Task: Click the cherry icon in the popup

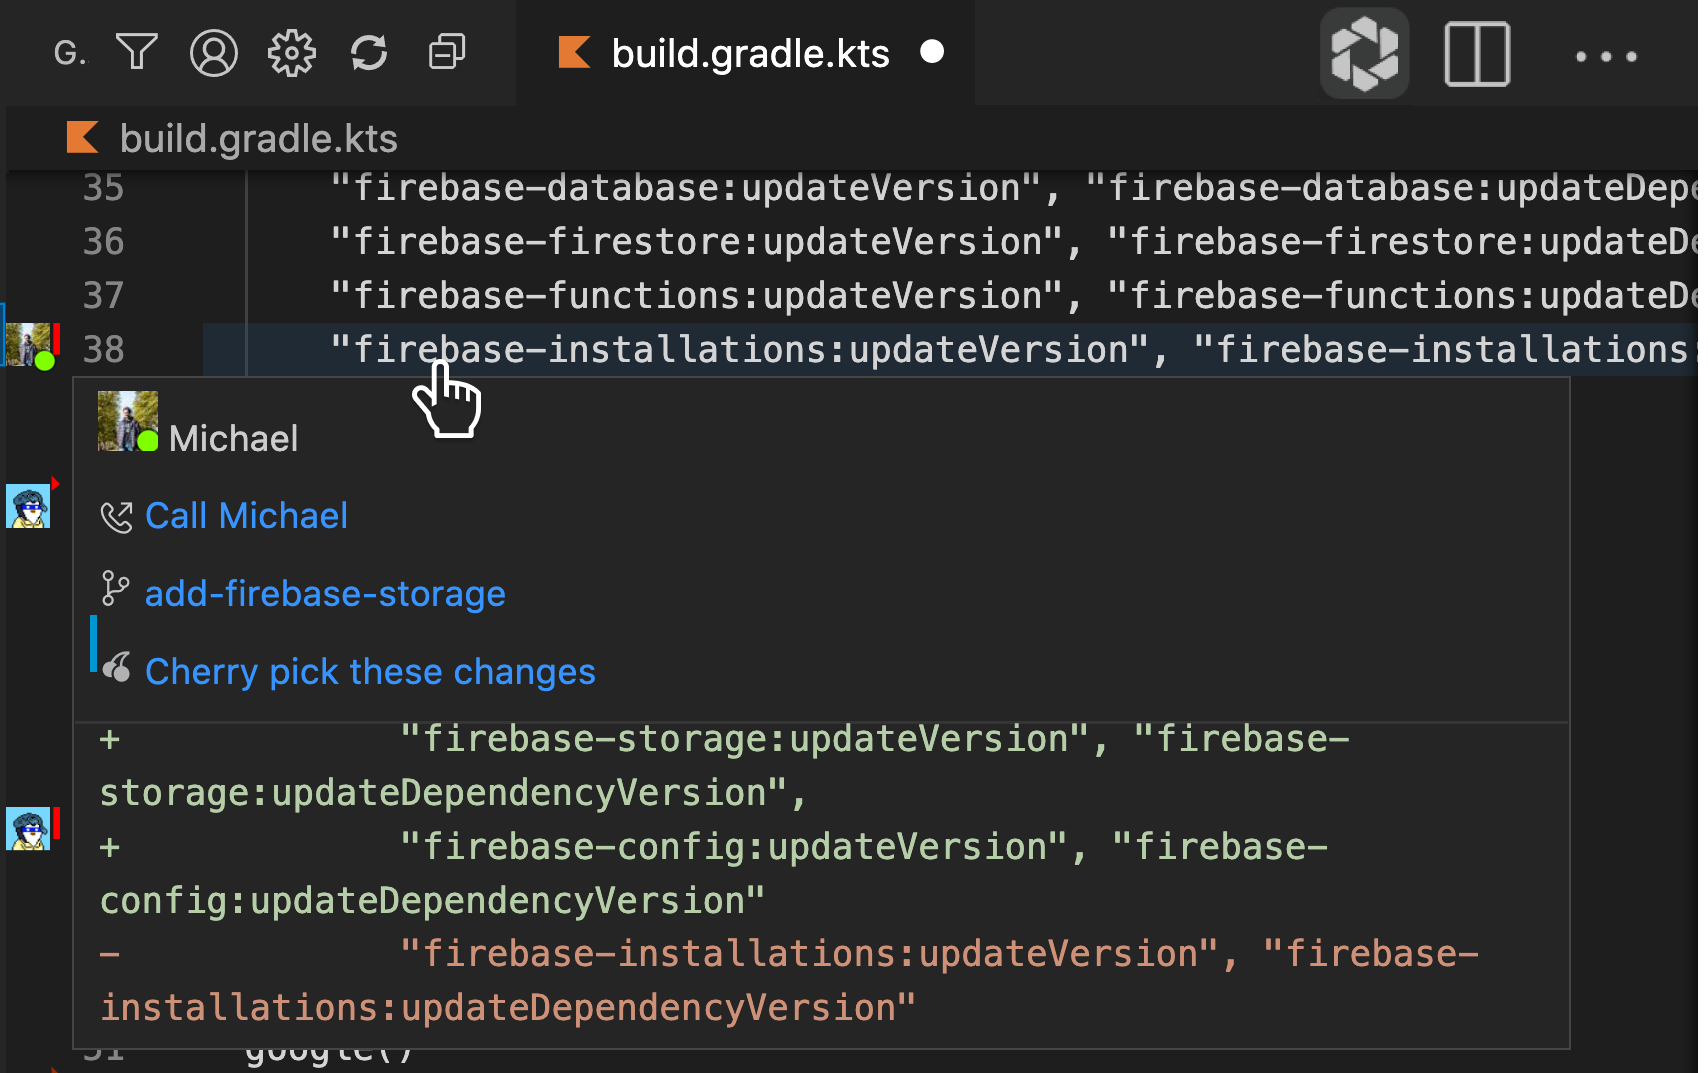Action: 117,668
